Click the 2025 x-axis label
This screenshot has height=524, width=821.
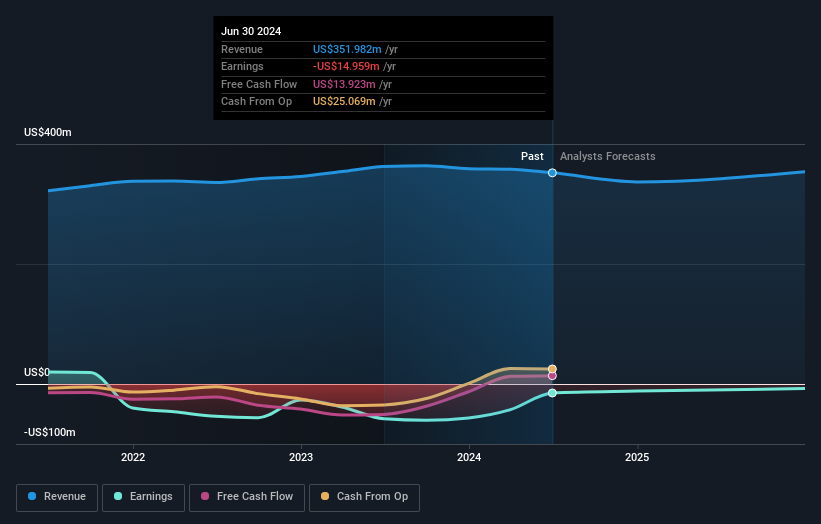pyautogui.click(x=637, y=457)
